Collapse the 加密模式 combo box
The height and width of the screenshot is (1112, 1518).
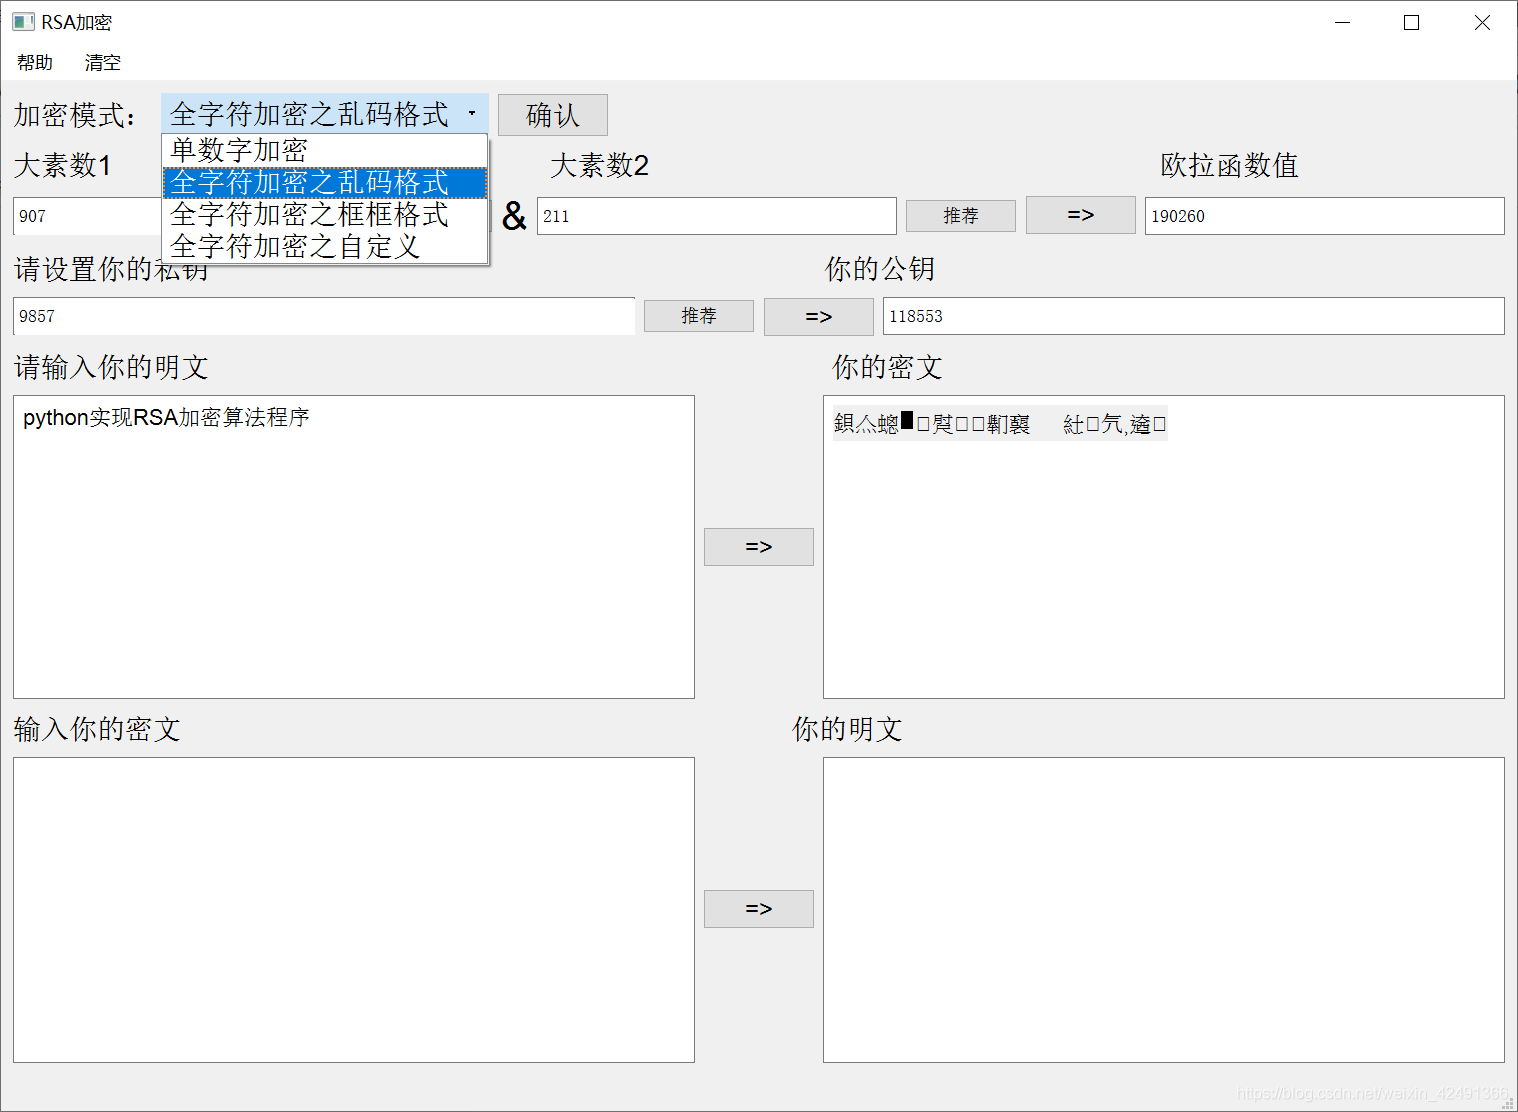click(325, 114)
